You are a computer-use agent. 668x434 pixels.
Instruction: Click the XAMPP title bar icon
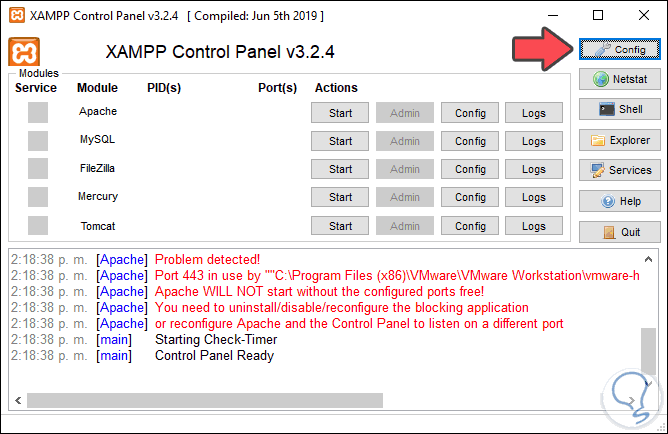pos(17,16)
